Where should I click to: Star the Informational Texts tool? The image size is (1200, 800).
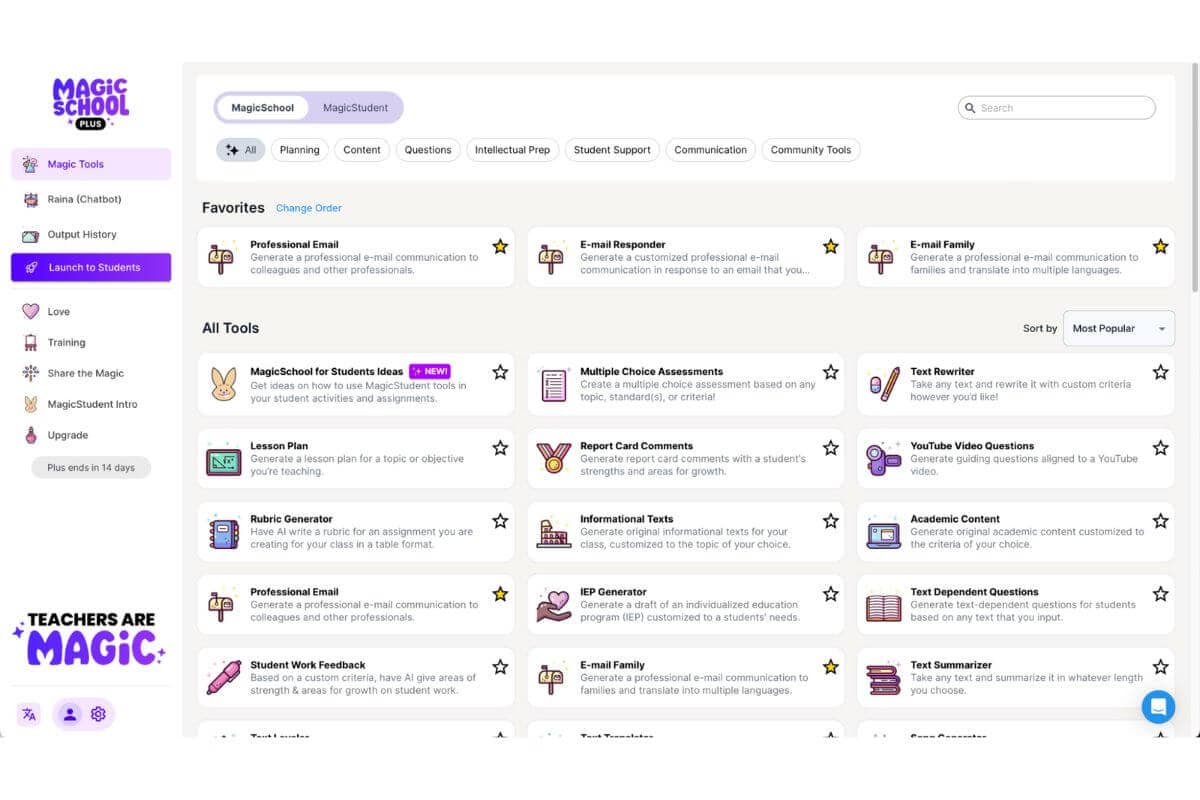coord(830,521)
